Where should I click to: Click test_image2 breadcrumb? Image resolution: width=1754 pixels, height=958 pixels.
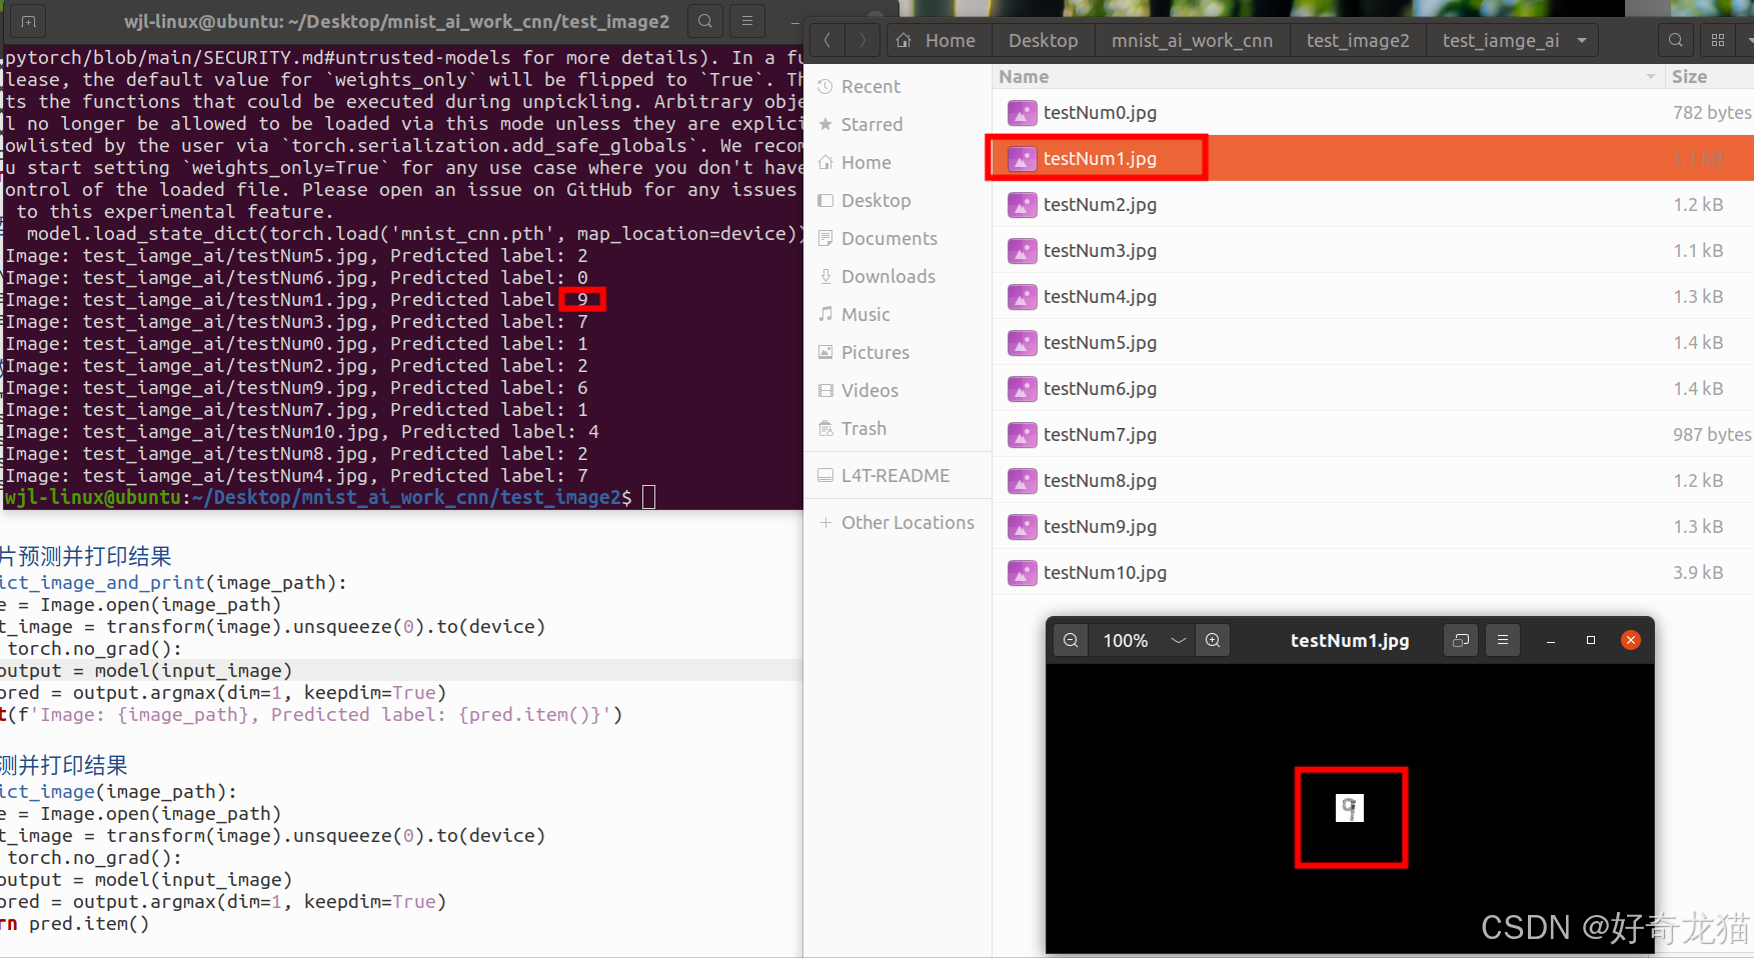click(x=1357, y=41)
